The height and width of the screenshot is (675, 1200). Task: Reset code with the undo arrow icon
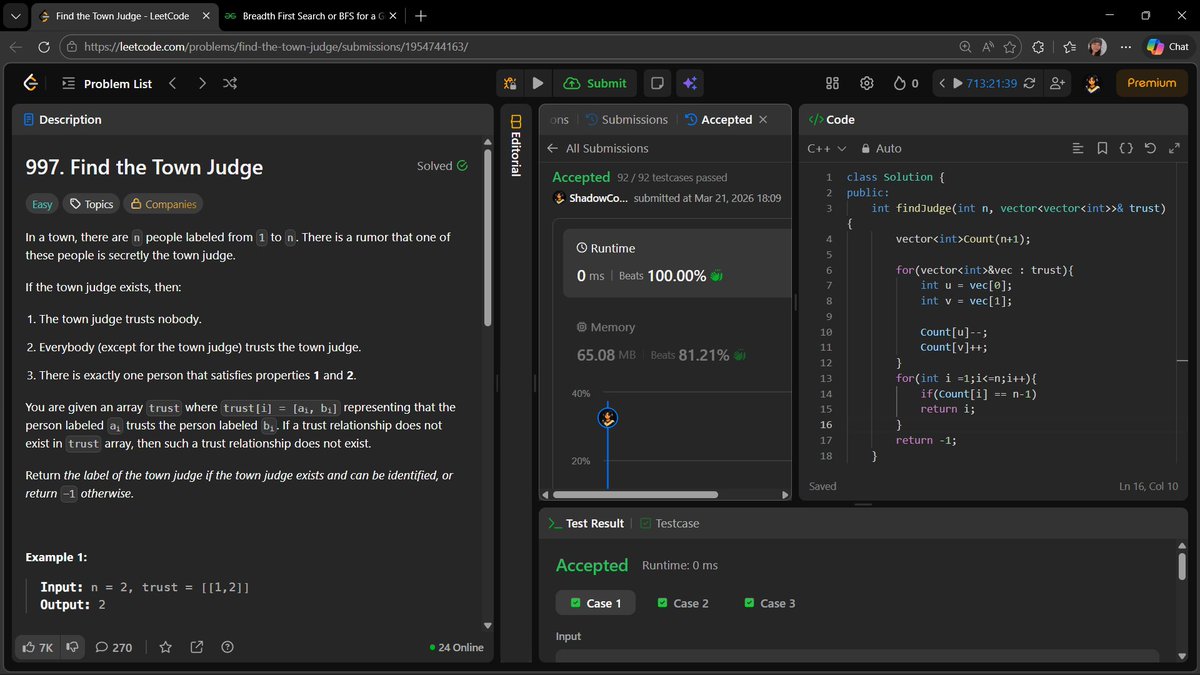(x=1150, y=148)
